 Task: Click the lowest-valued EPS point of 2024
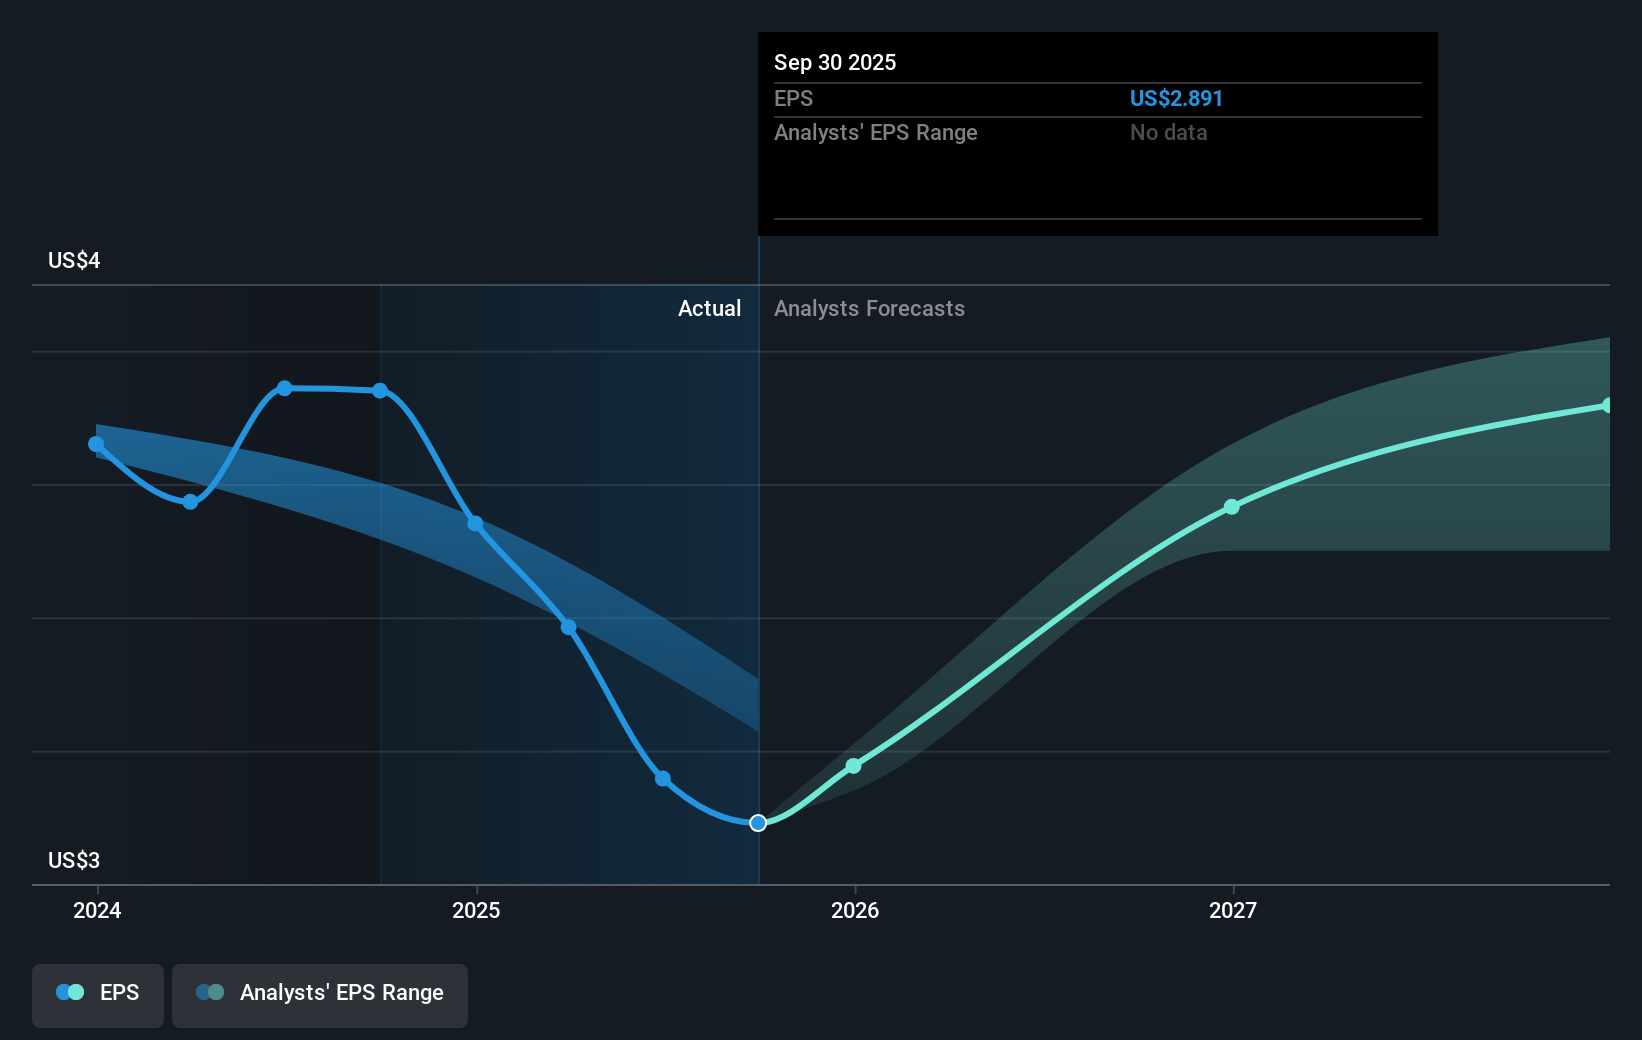click(190, 502)
